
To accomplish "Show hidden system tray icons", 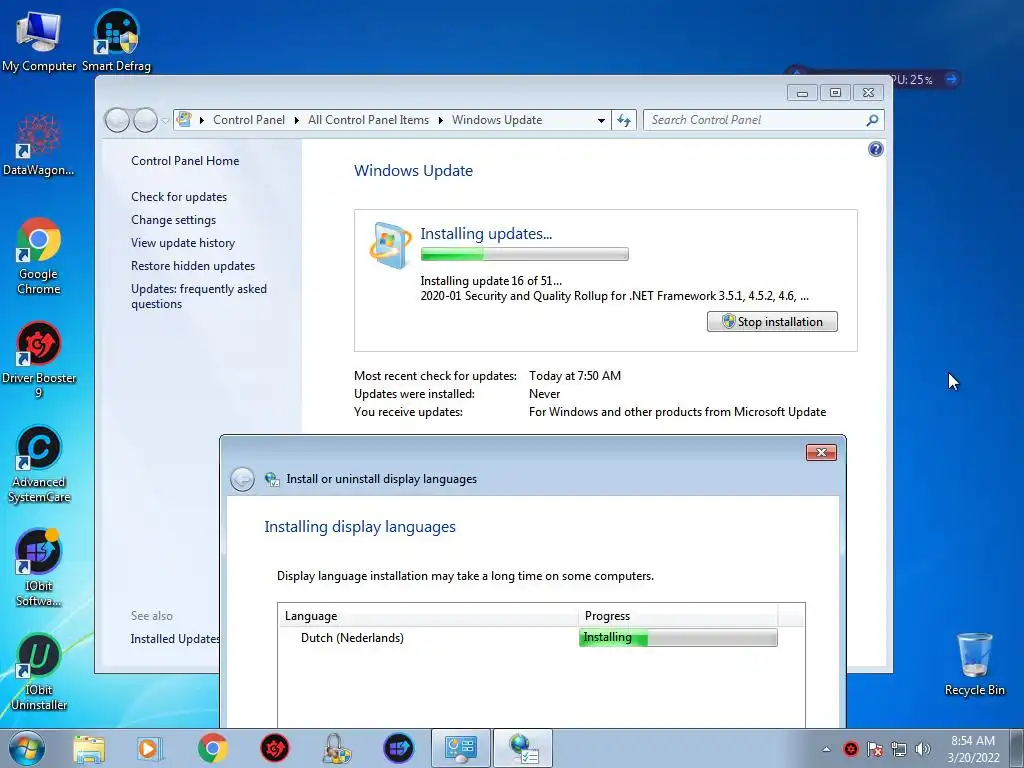I will click(826, 750).
